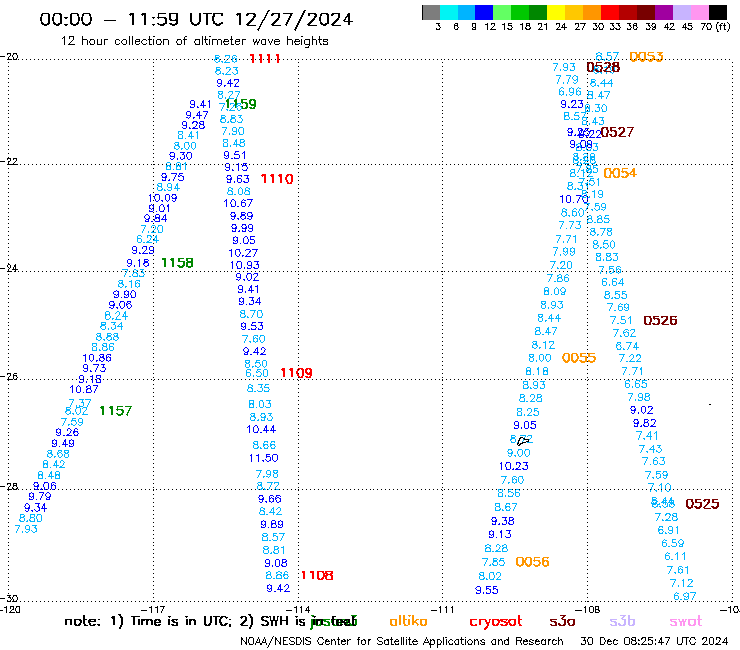Screen dimensions: 740x650
Task: Click the date range title text
Action: coord(196,19)
